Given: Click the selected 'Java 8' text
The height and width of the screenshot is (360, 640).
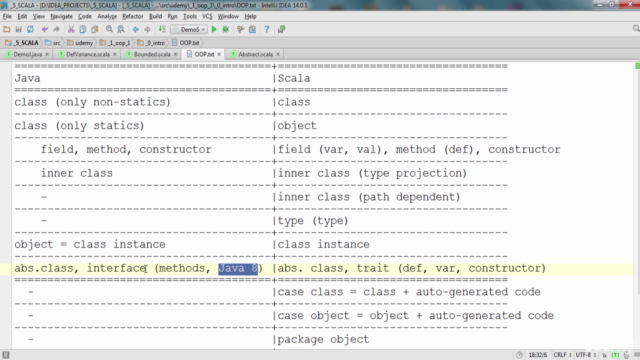Looking at the screenshot, I should tap(238, 268).
